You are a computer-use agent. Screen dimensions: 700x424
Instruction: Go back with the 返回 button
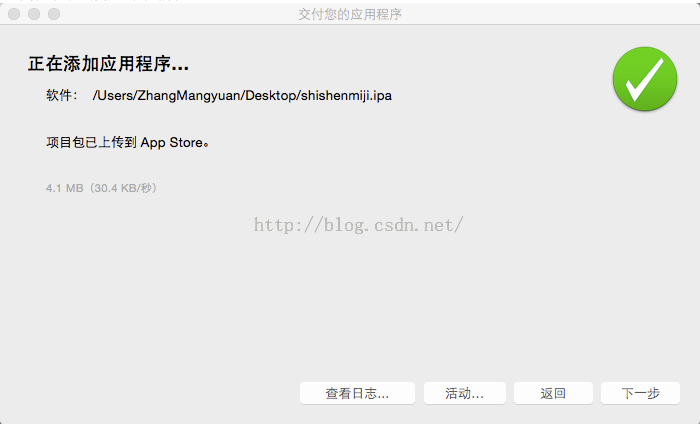tap(553, 393)
